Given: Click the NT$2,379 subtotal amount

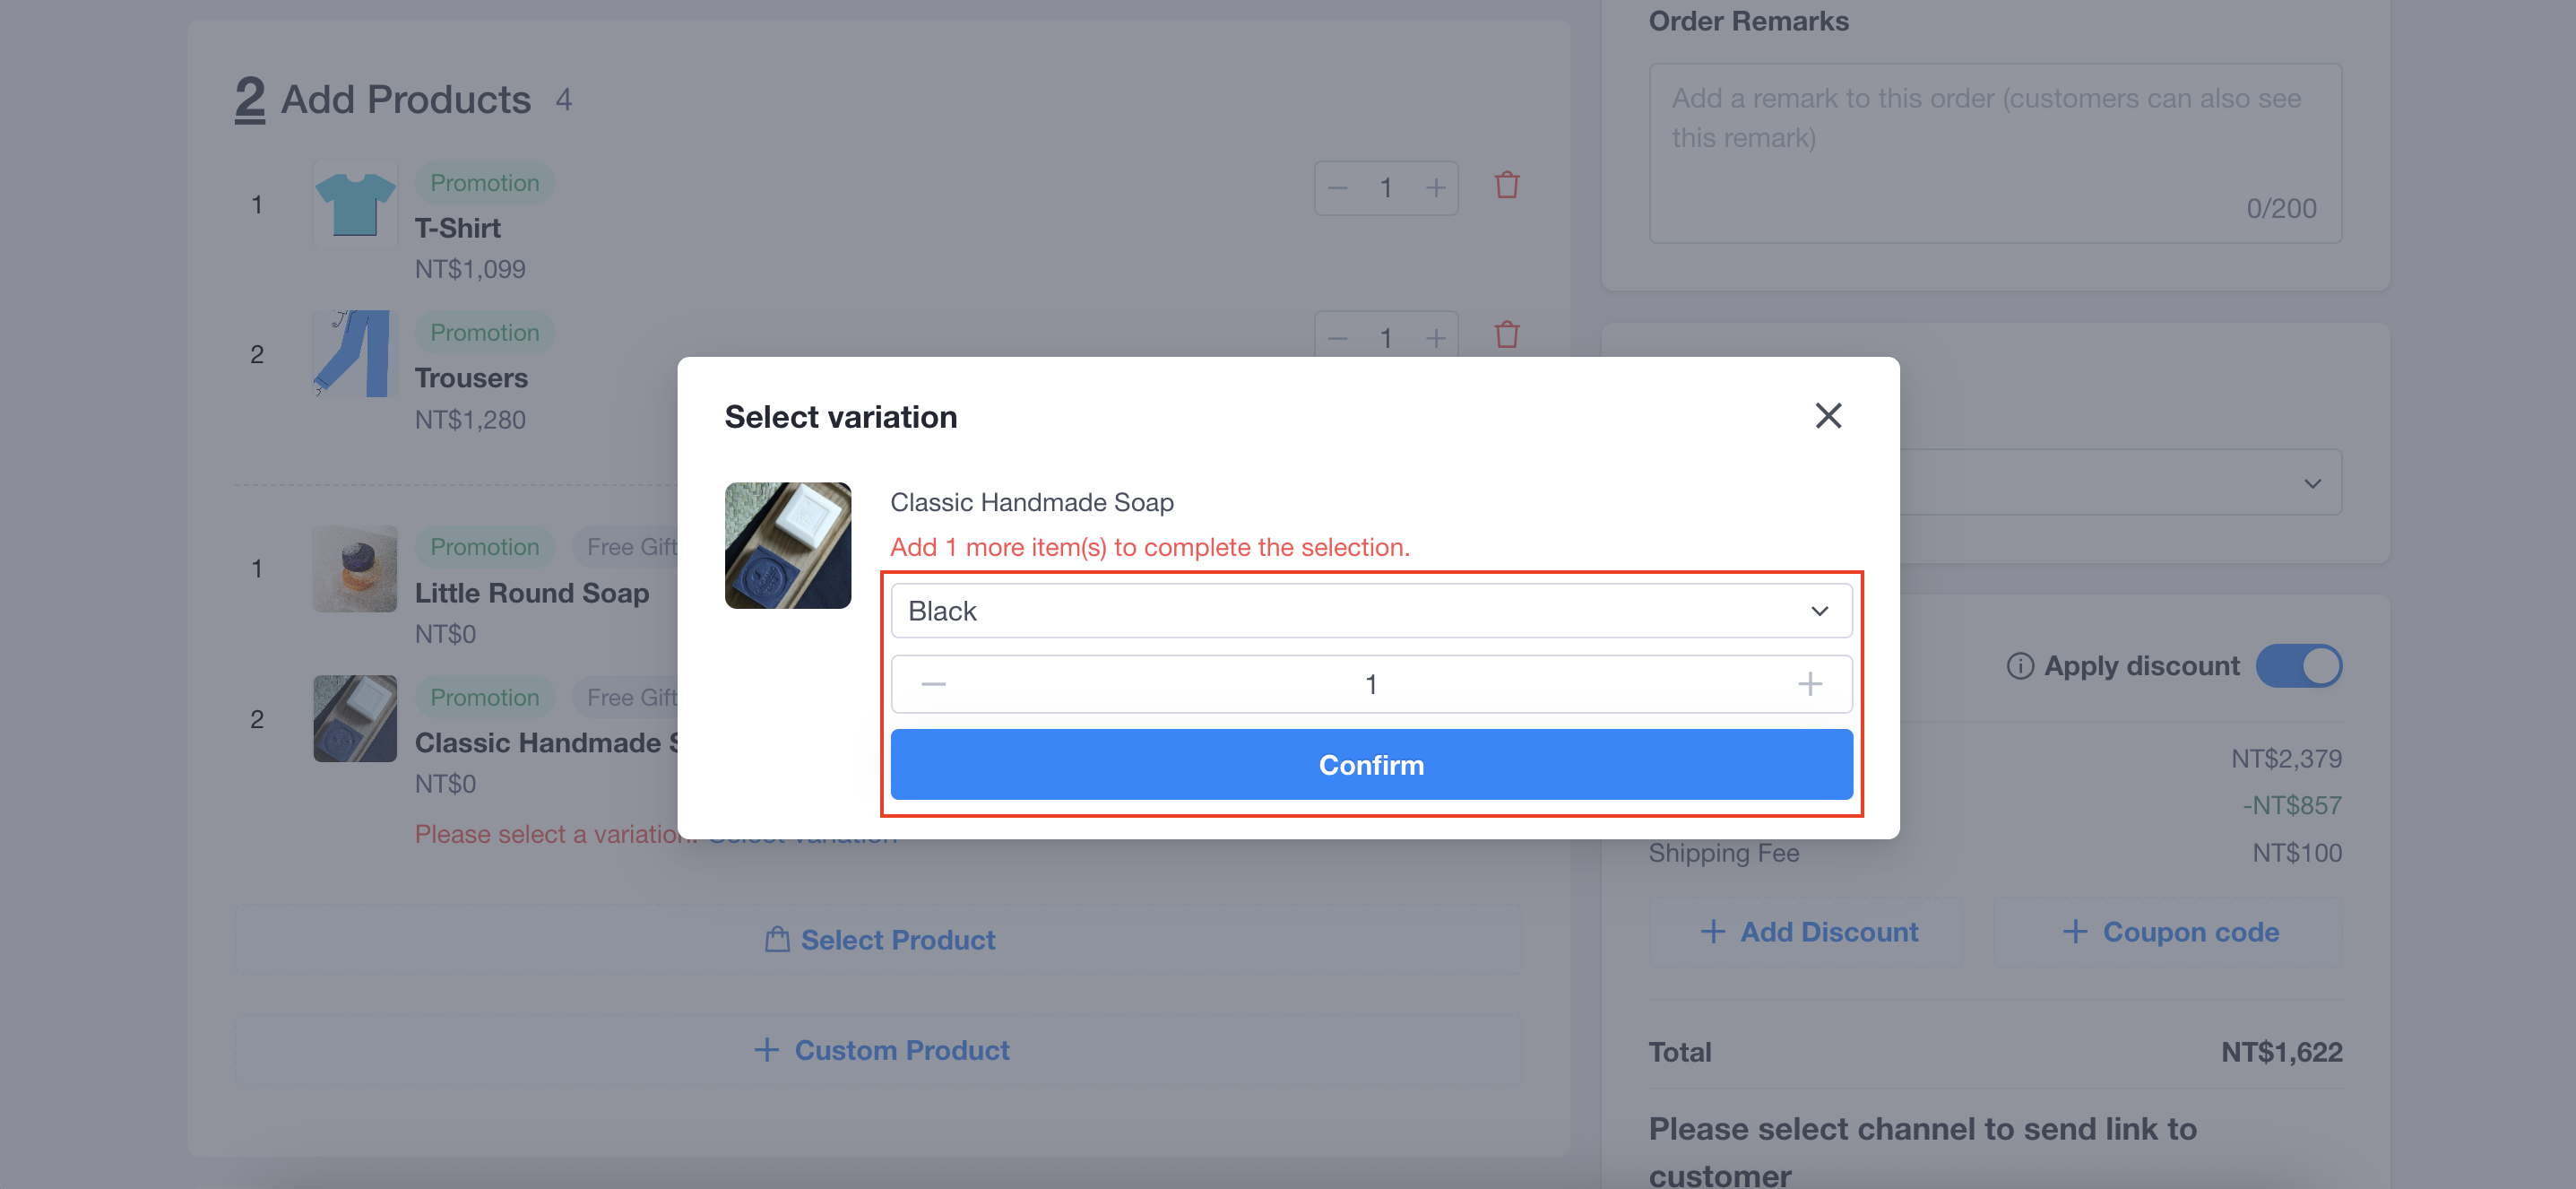Looking at the screenshot, I should pyautogui.click(x=2286, y=758).
